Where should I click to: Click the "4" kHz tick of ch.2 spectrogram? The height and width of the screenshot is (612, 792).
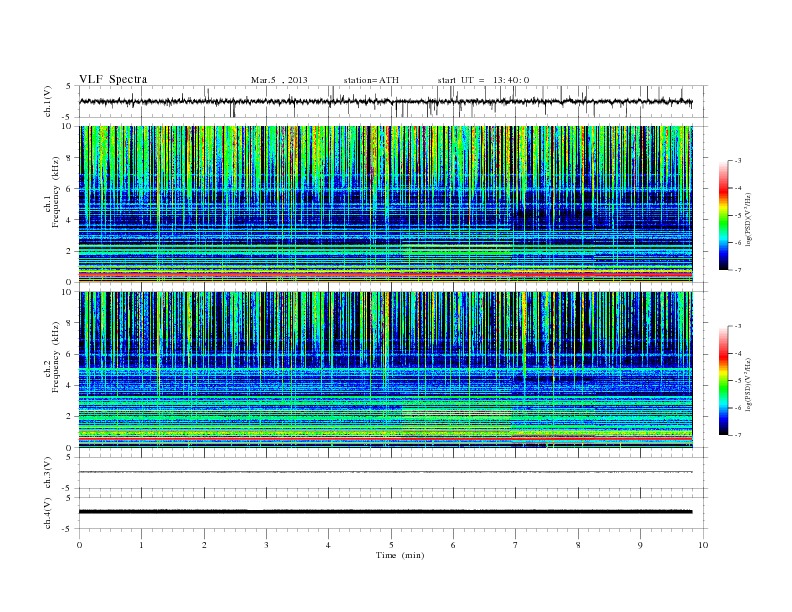(70, 385)
